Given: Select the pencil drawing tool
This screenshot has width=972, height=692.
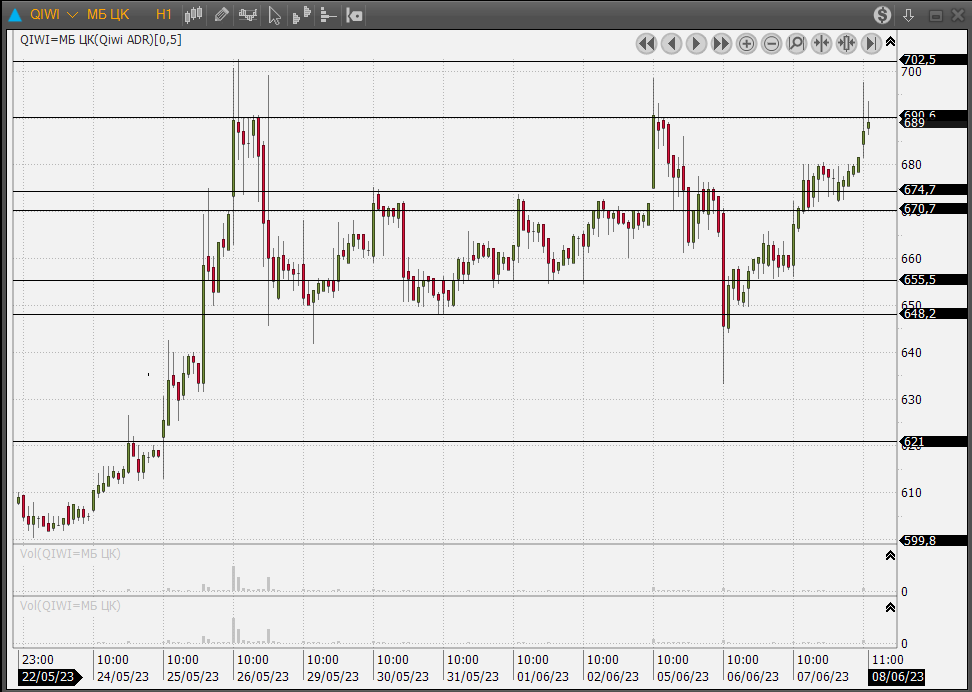Looking at the screenshot, I should tap(222, 15).
